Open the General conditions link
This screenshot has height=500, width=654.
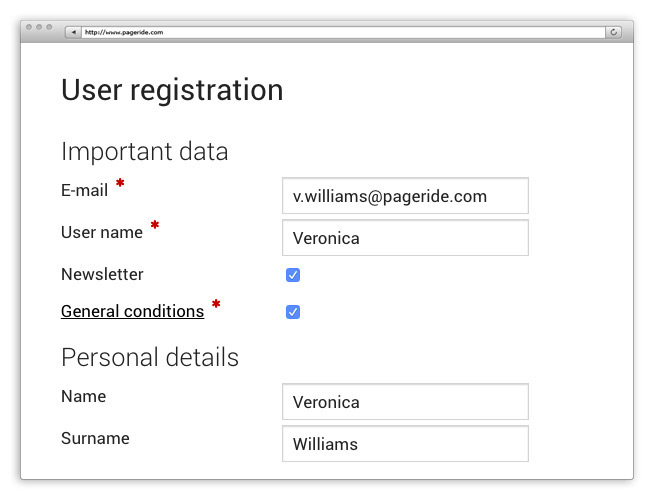(x=132, y=311)
